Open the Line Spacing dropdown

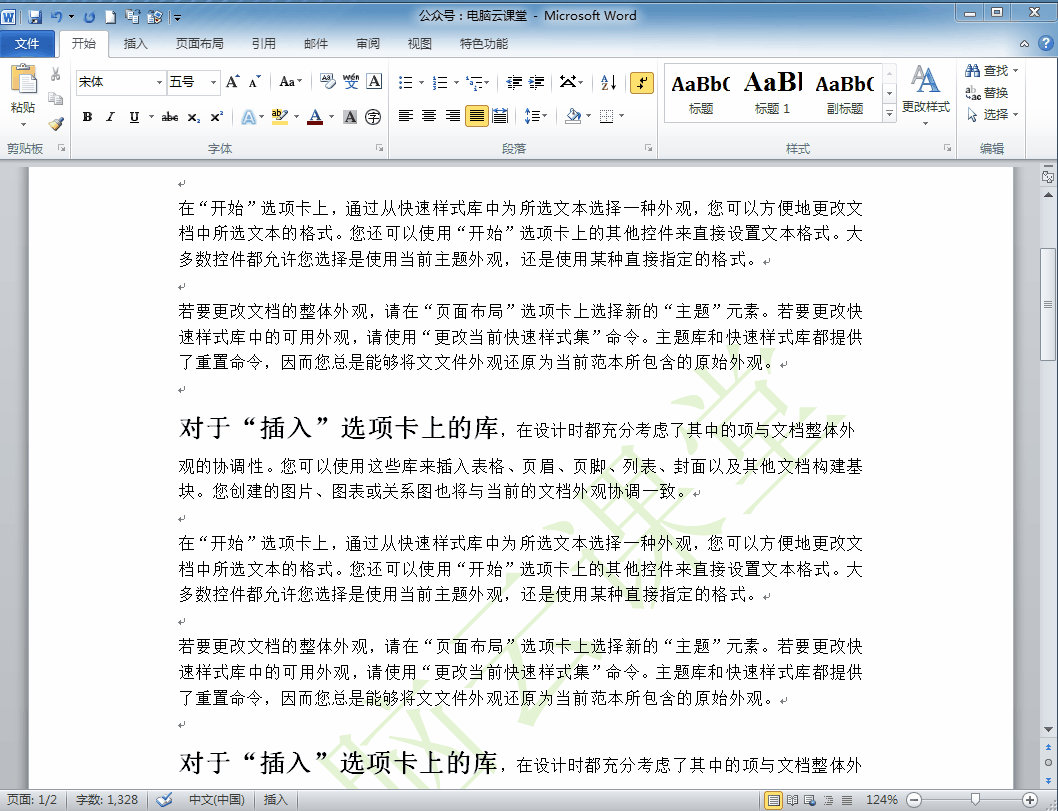pyautogui.click(x=536, y=116)
